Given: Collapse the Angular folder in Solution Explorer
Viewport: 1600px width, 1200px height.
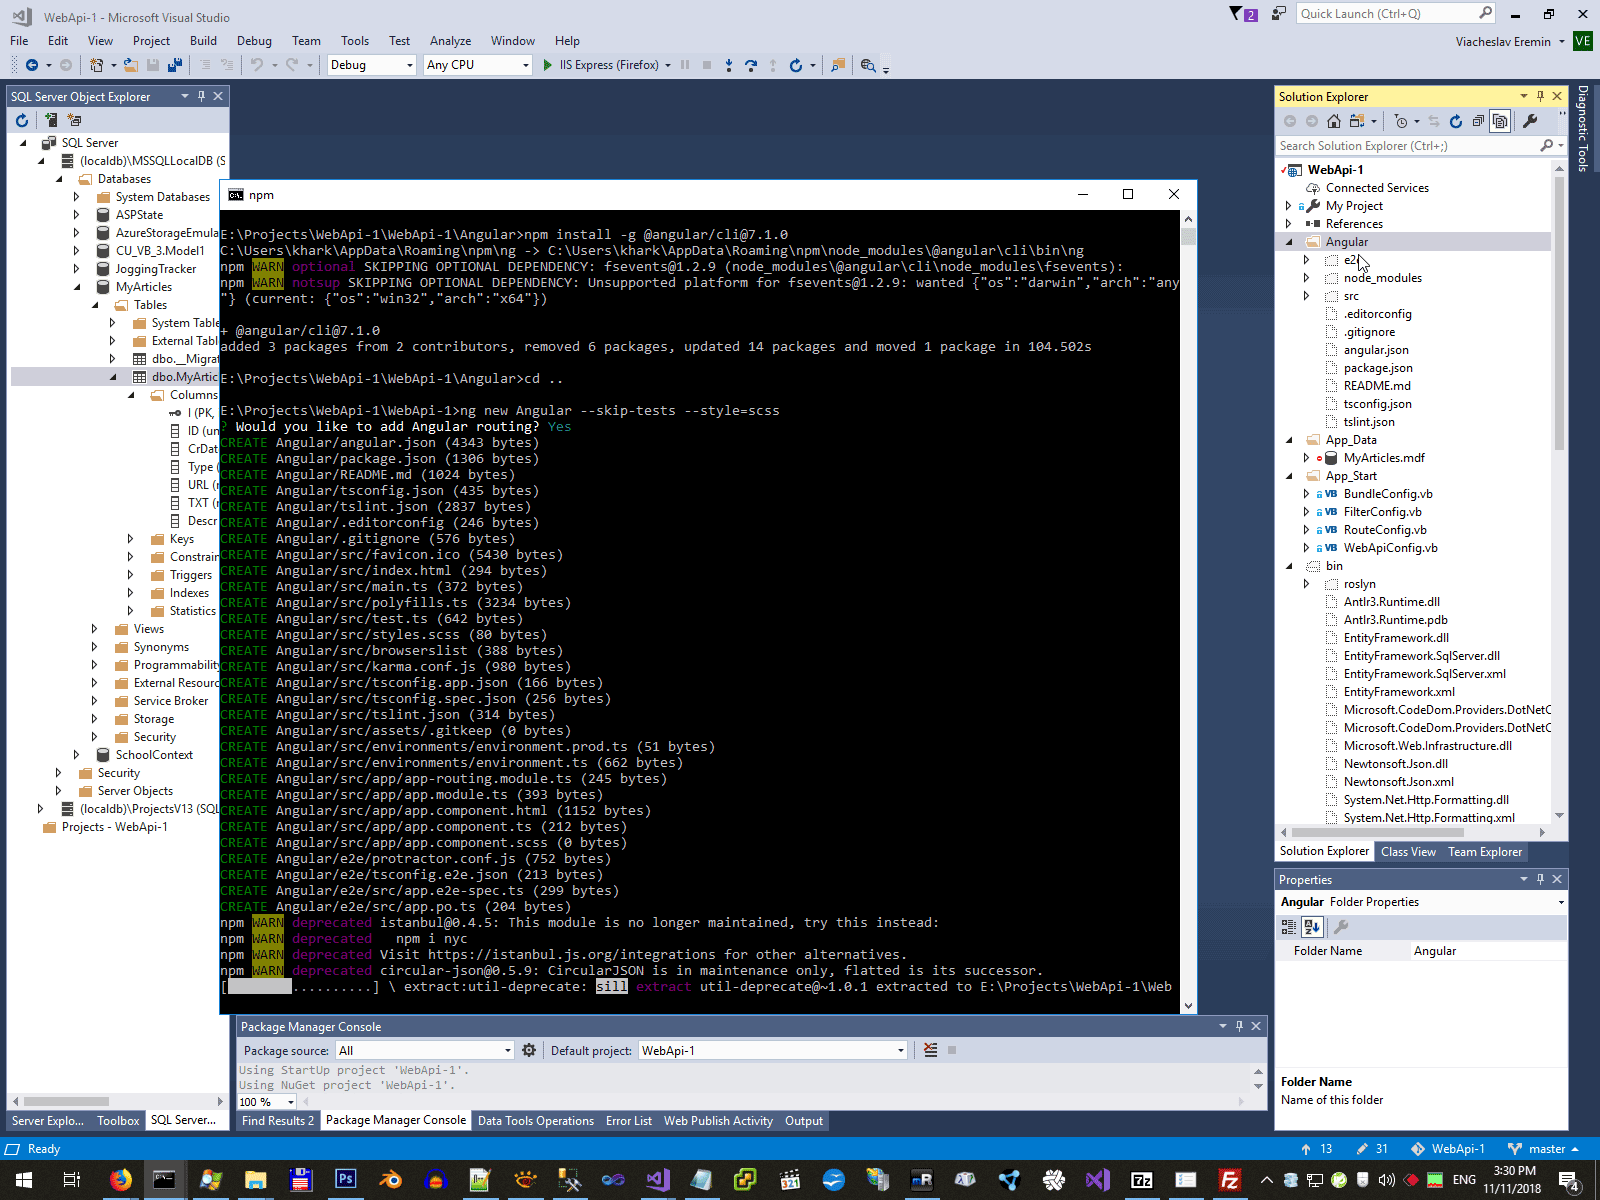Looking at the screenshot, I should tap(1288, 242).
